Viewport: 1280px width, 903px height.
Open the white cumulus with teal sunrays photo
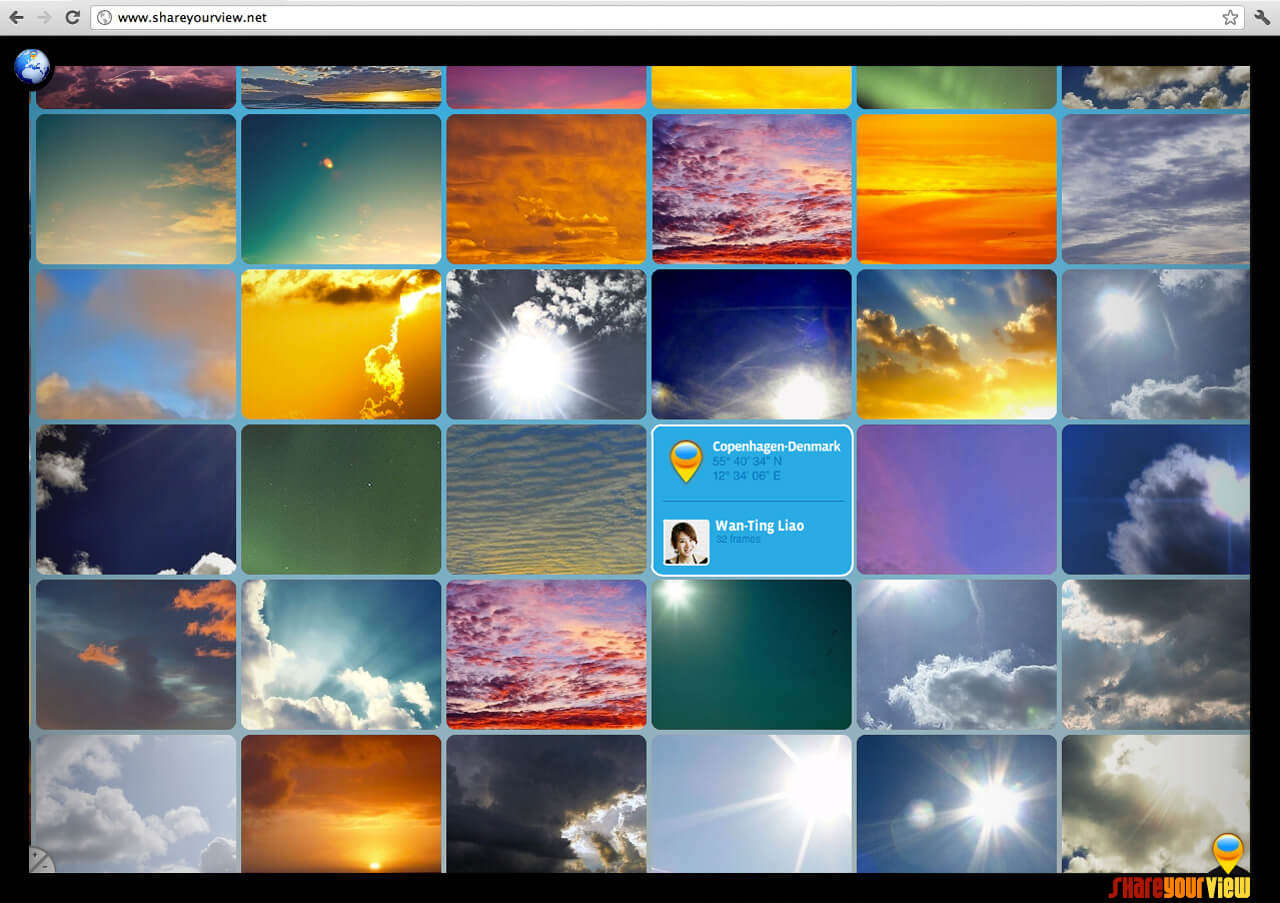pos(341,654)
